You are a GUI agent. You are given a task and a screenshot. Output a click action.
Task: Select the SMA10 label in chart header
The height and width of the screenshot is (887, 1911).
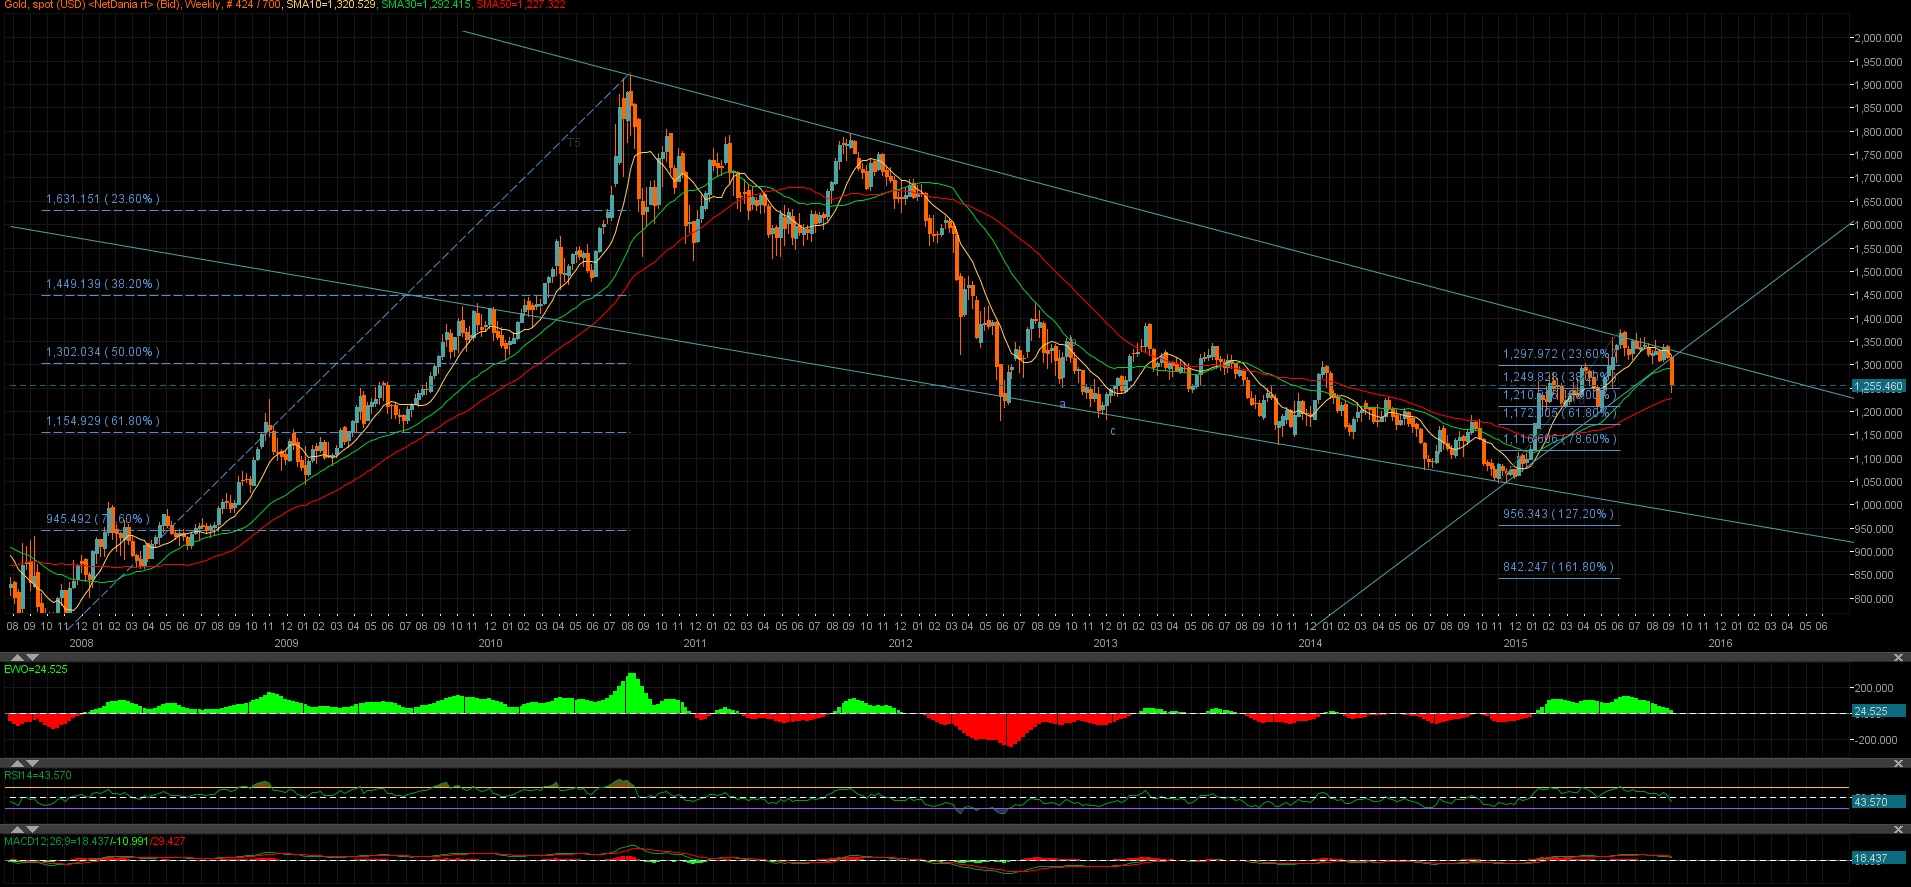pos(343,5)
